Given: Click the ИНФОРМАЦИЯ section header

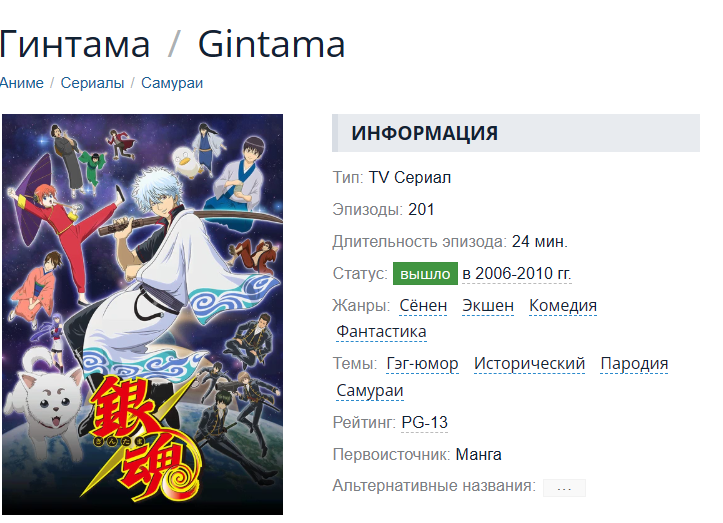Looking at the screenshot, I should [x=516, y=133].
